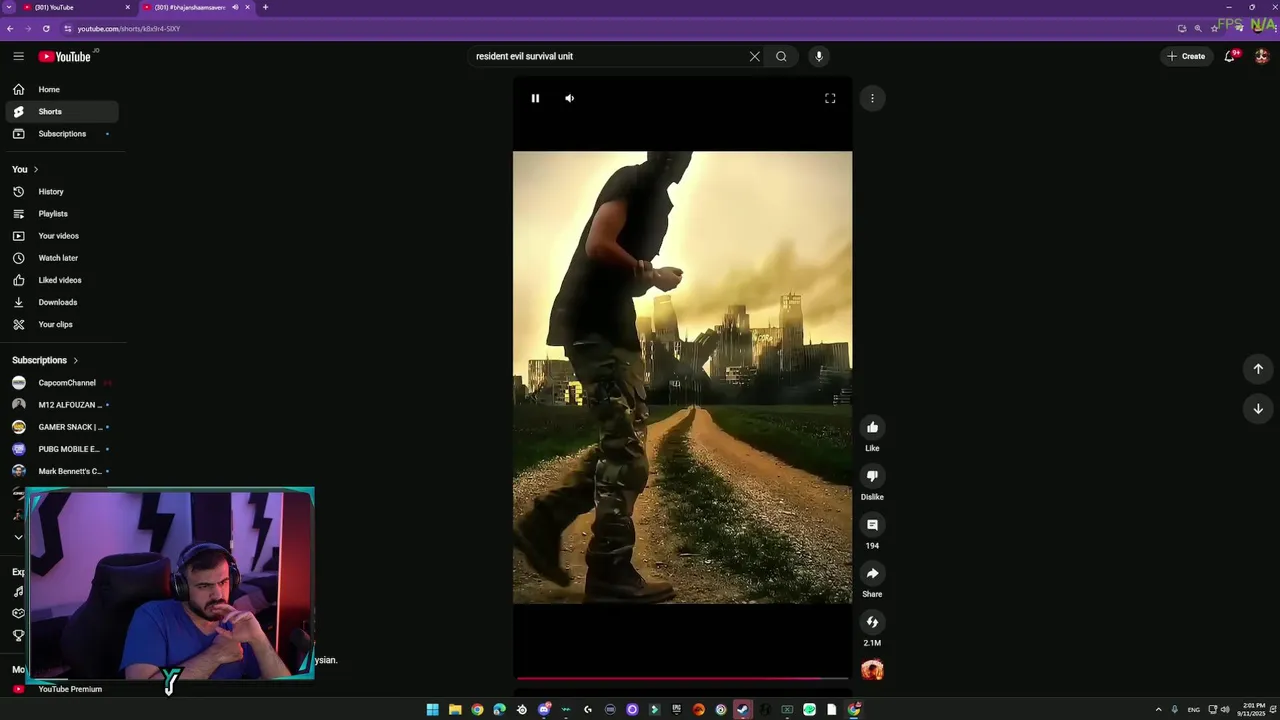Close the first YouTube browser tab
1280x720 pixels.
coord(127,7)
